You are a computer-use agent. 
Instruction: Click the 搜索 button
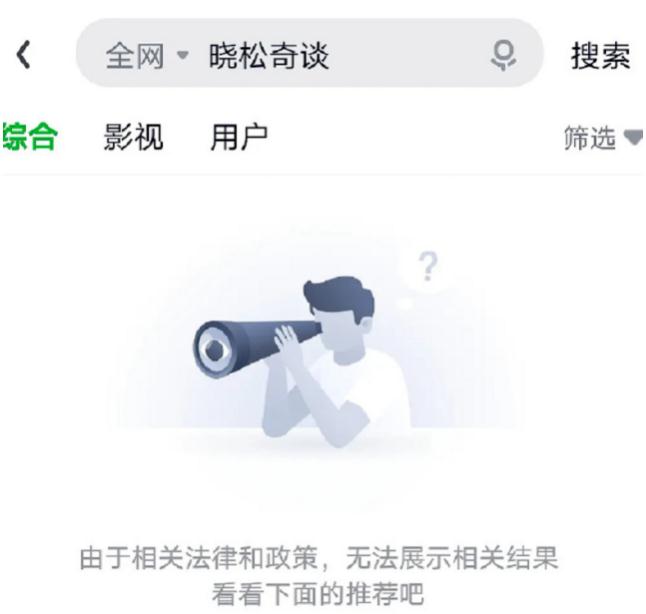601,56
